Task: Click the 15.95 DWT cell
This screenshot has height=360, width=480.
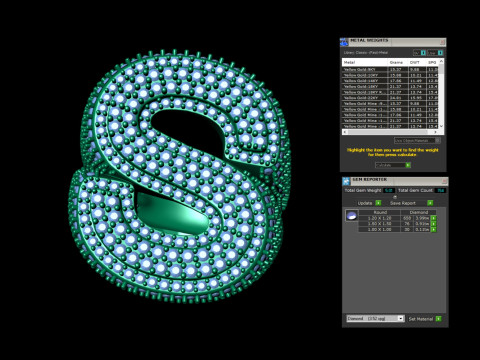Action: 417,98
